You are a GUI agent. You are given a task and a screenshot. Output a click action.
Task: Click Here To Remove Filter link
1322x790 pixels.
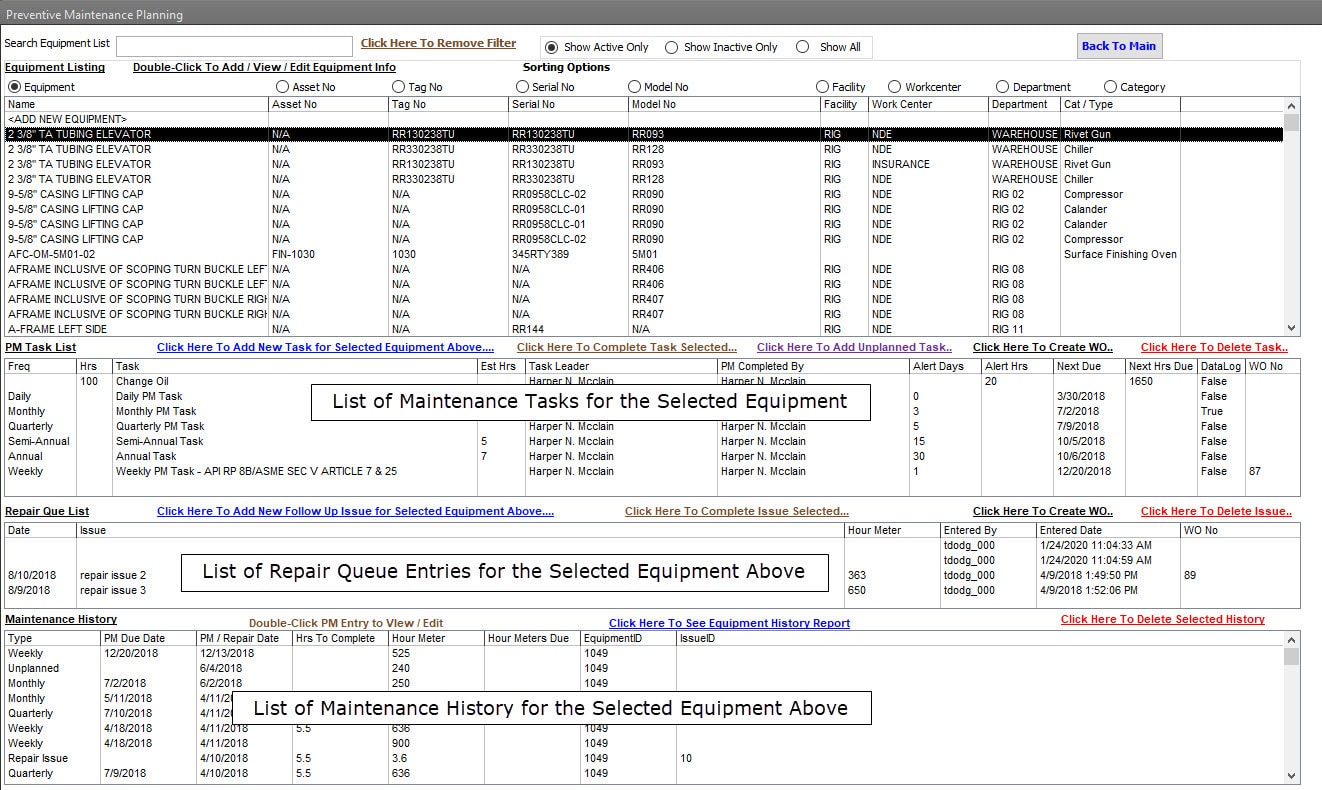point(439,43)
